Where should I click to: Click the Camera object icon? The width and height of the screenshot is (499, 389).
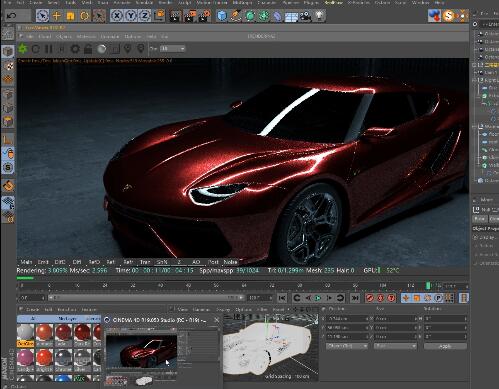point(305,16)
